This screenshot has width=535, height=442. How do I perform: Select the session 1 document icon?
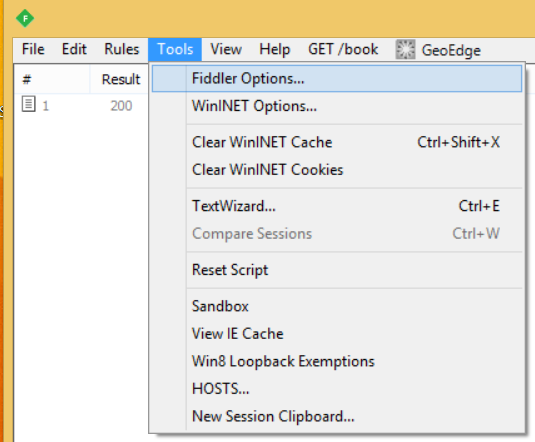click(x=29, y=104)
